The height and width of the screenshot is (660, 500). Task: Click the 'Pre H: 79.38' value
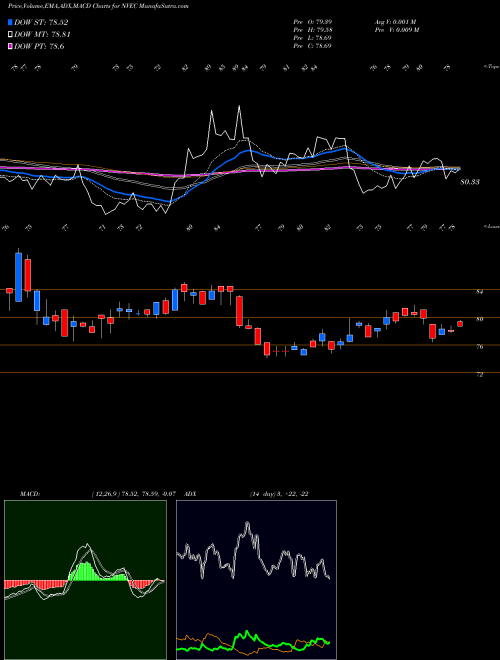click(x=312, y=30)
